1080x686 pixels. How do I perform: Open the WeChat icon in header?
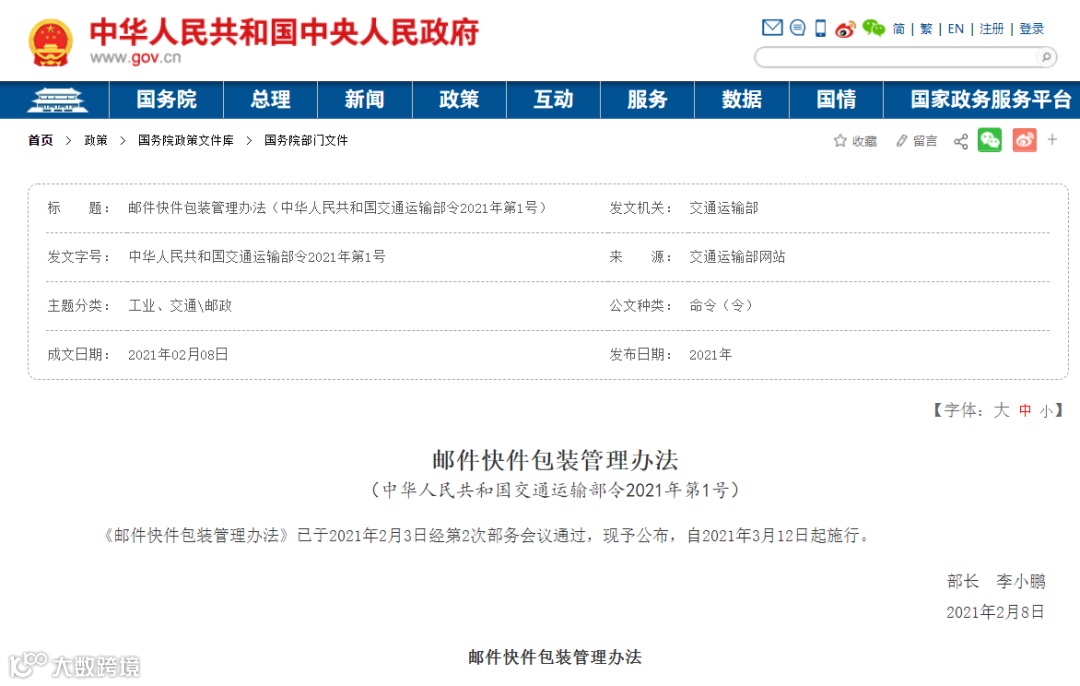(873, 28)
